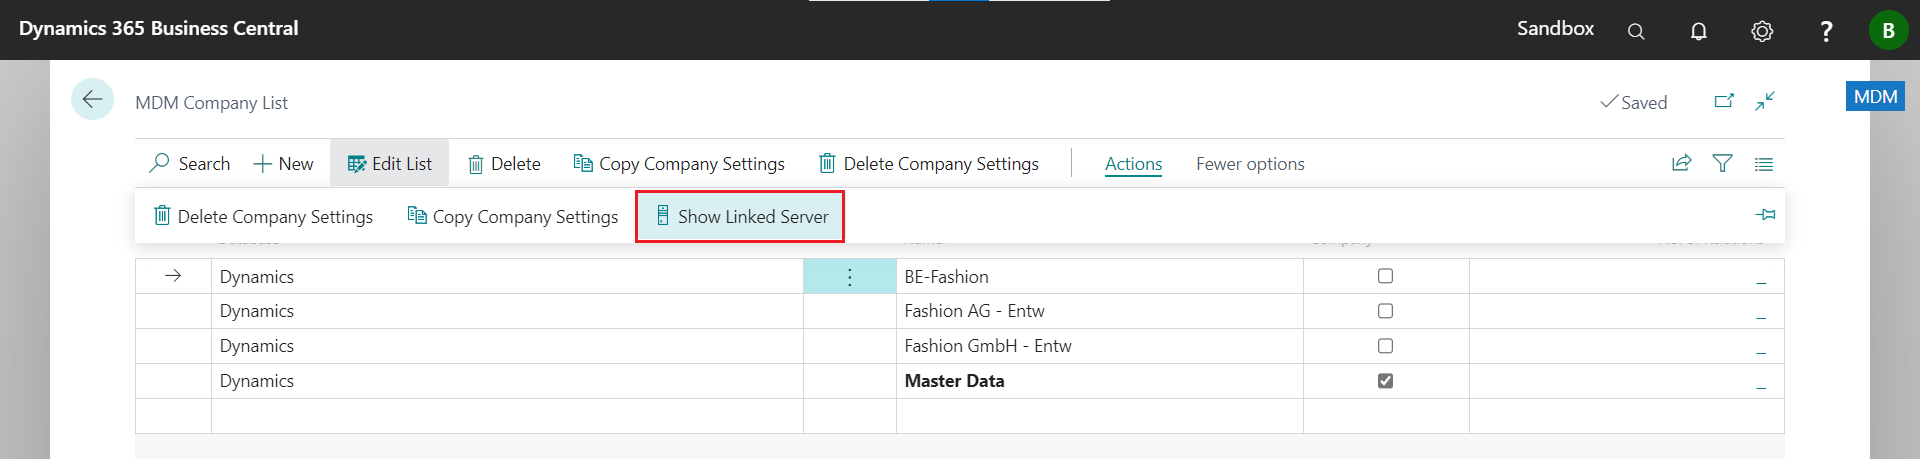Open notifications bell

pyautogui.click(x=1698, y=31)
